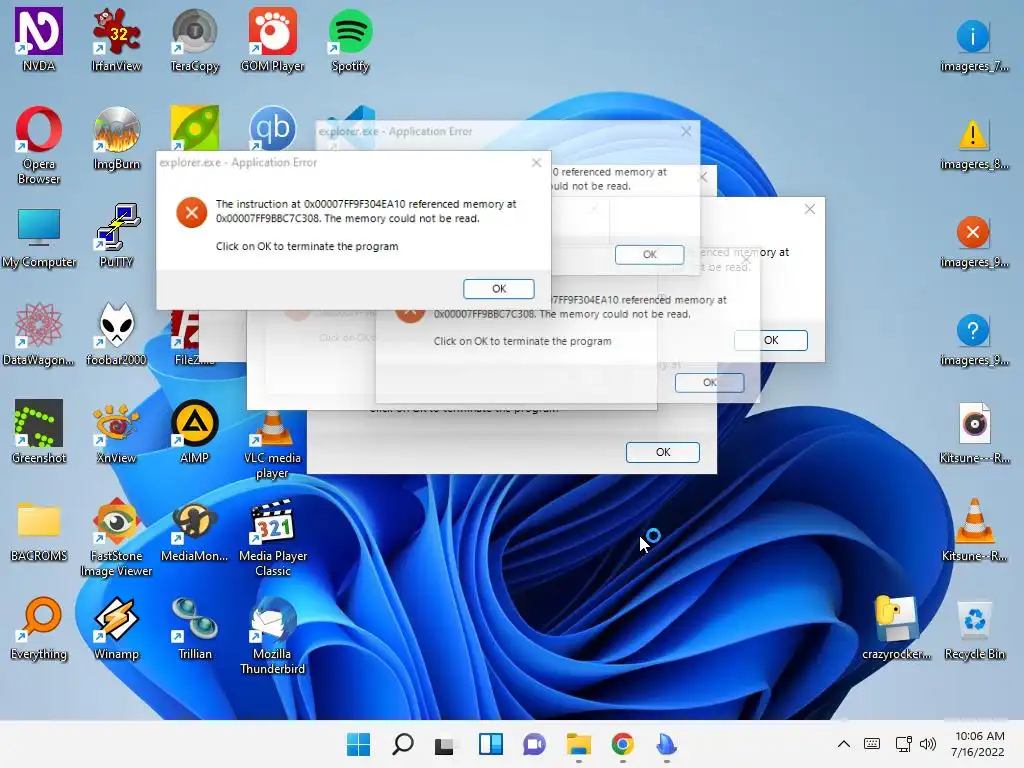Click the MediaMonkey desktop shortcut
1024x768 pixels.
pos(195,530)
